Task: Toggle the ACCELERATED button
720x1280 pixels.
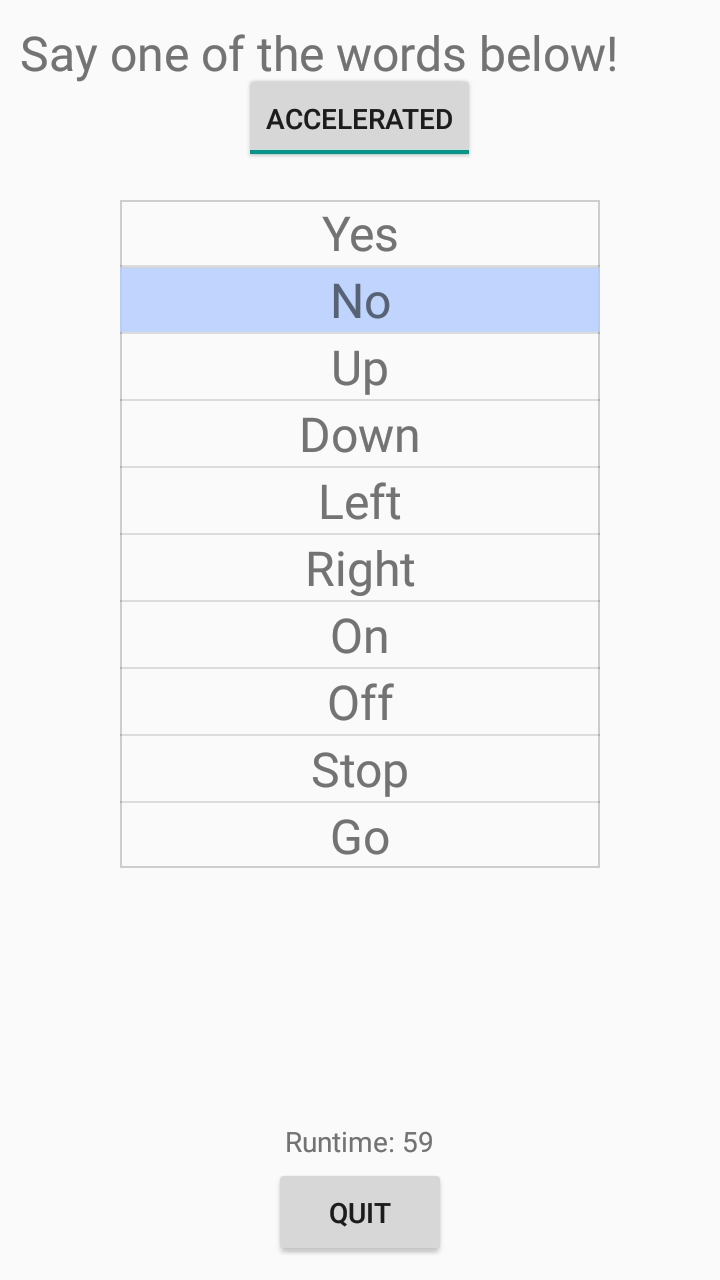Action: [359, 119]
